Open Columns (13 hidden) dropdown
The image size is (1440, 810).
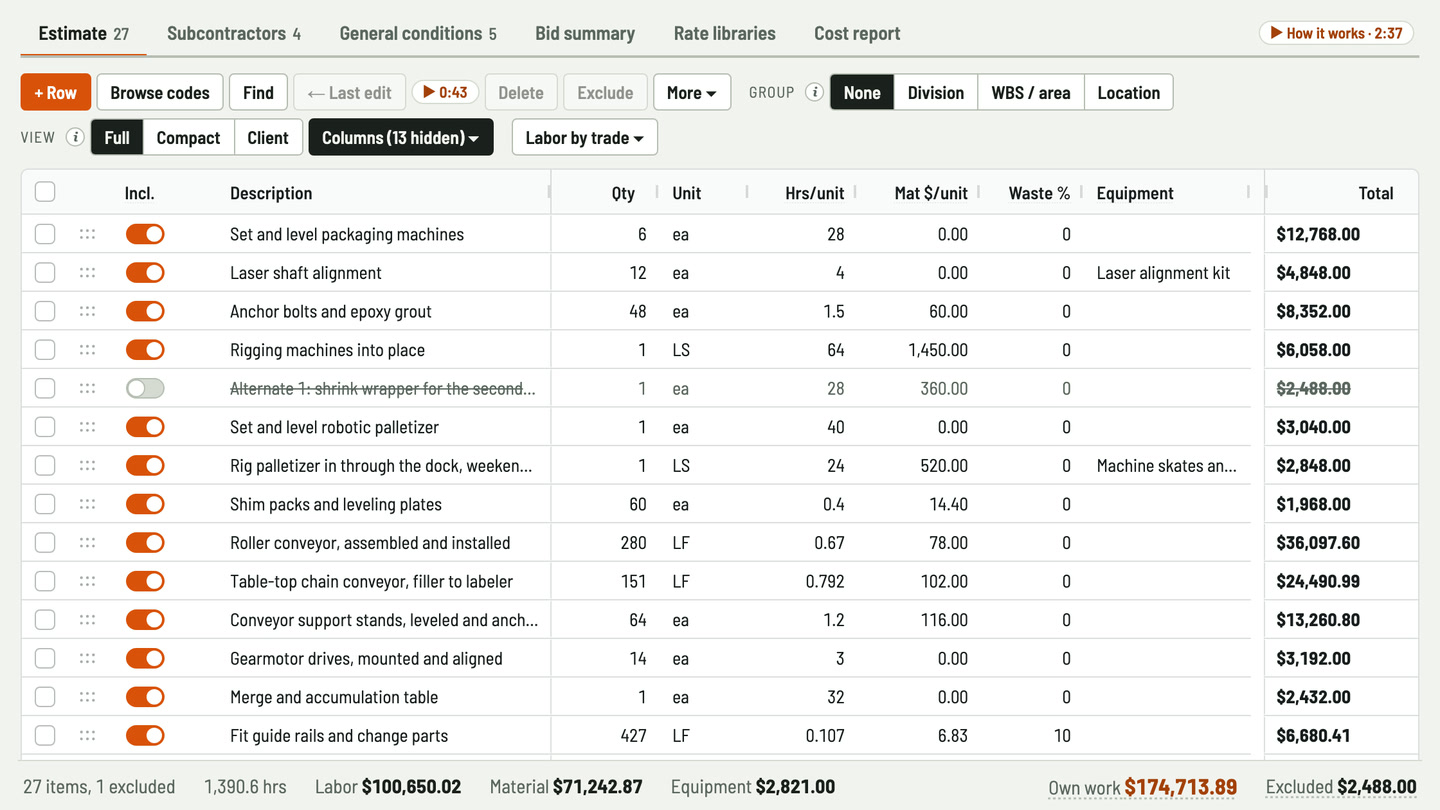pyautogui.click(x=401, y=137)
